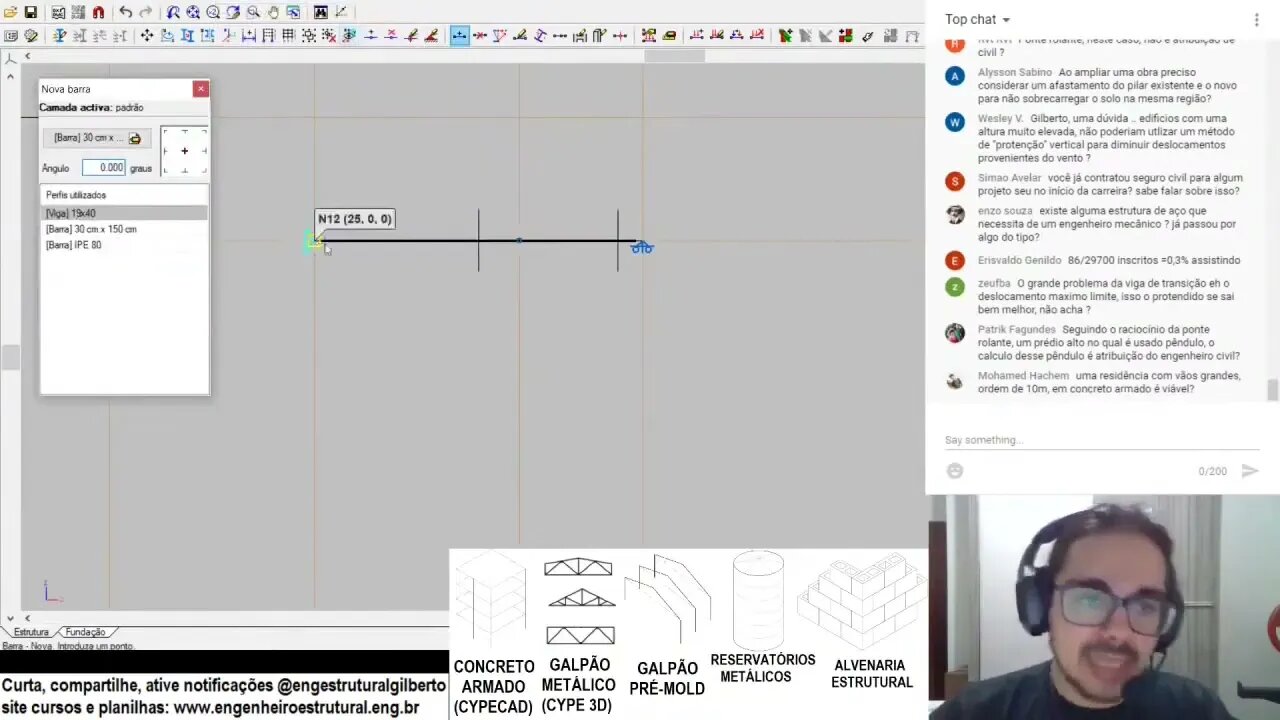Screen dimensions: 1280x720
Task: Select the center anchor point in position grid
Action: (x=184, y=151)
